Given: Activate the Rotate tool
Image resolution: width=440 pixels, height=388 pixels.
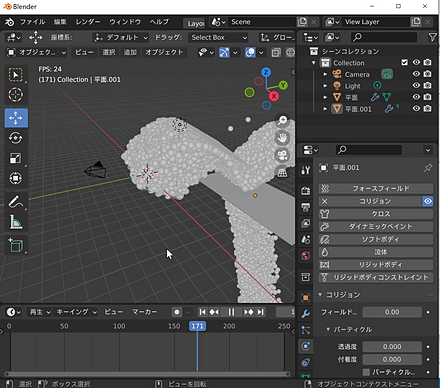Looking at the screenshot, I should (16, 138).
